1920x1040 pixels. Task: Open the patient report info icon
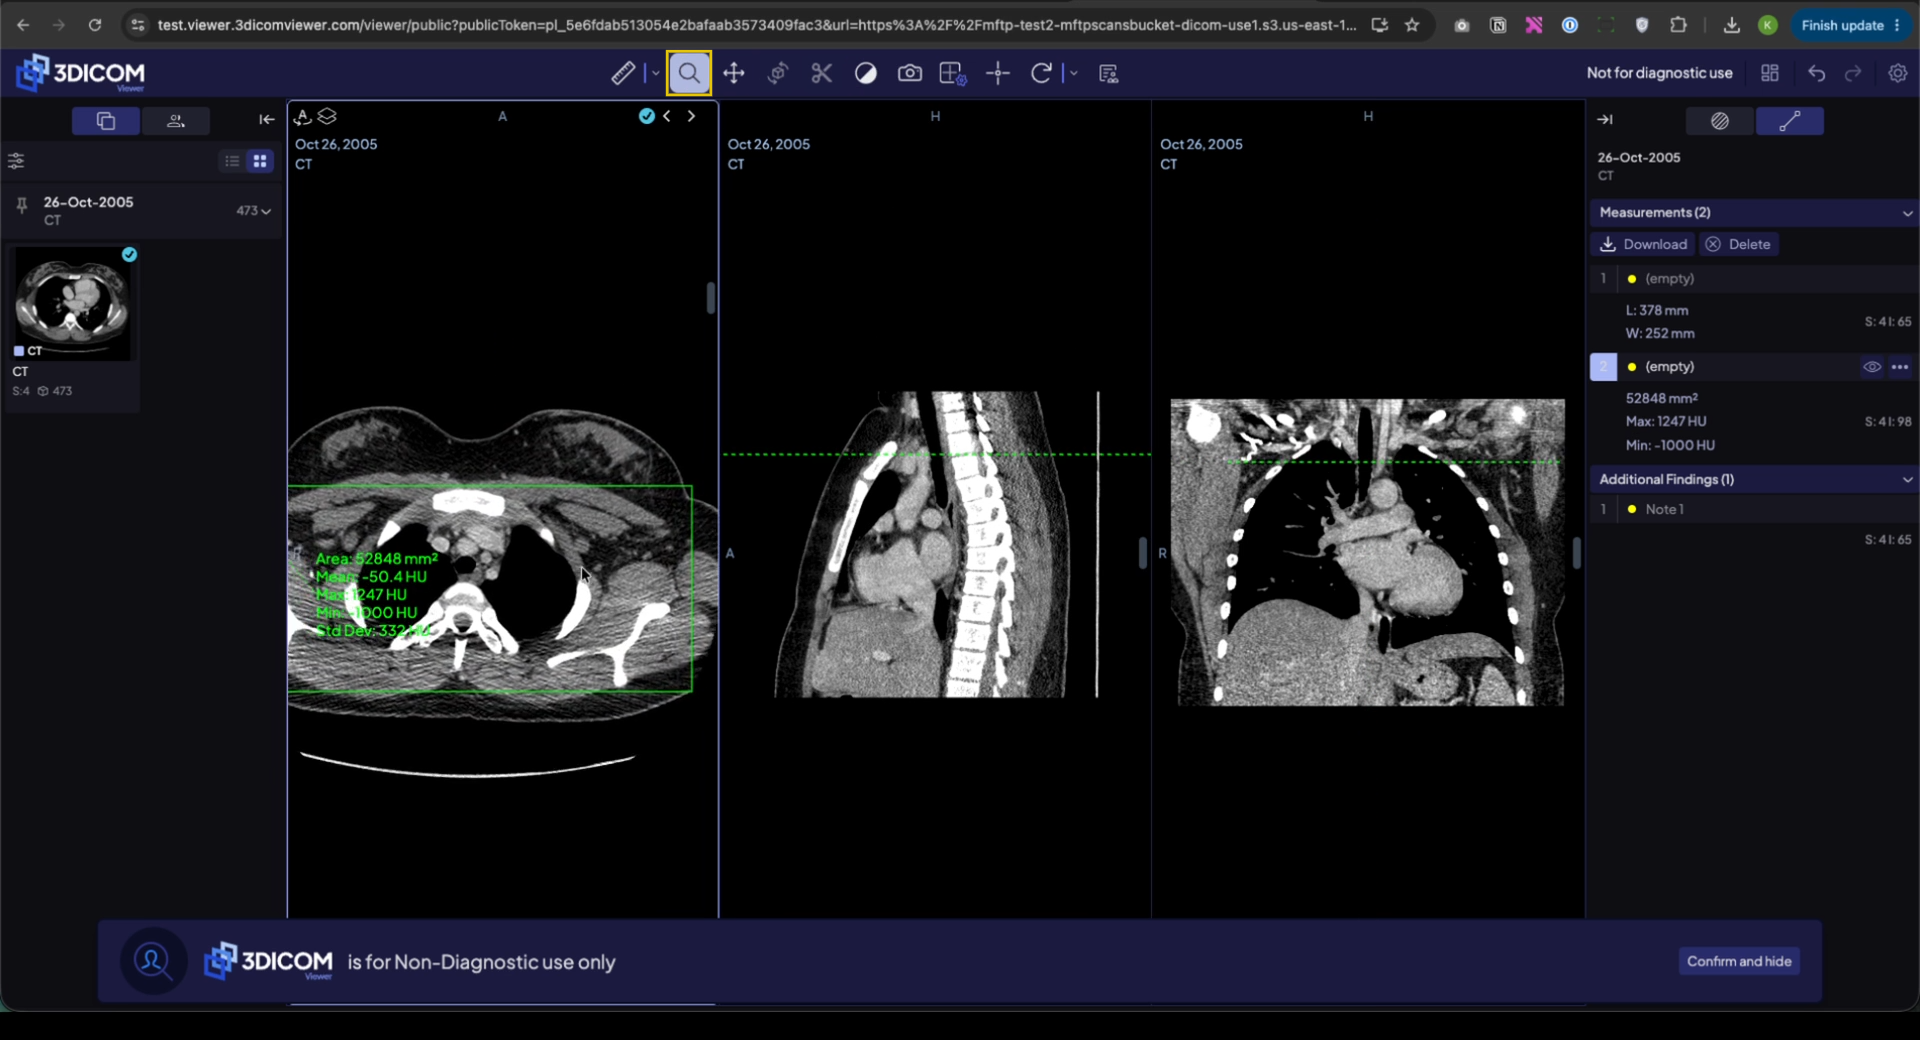point(1108,73)
